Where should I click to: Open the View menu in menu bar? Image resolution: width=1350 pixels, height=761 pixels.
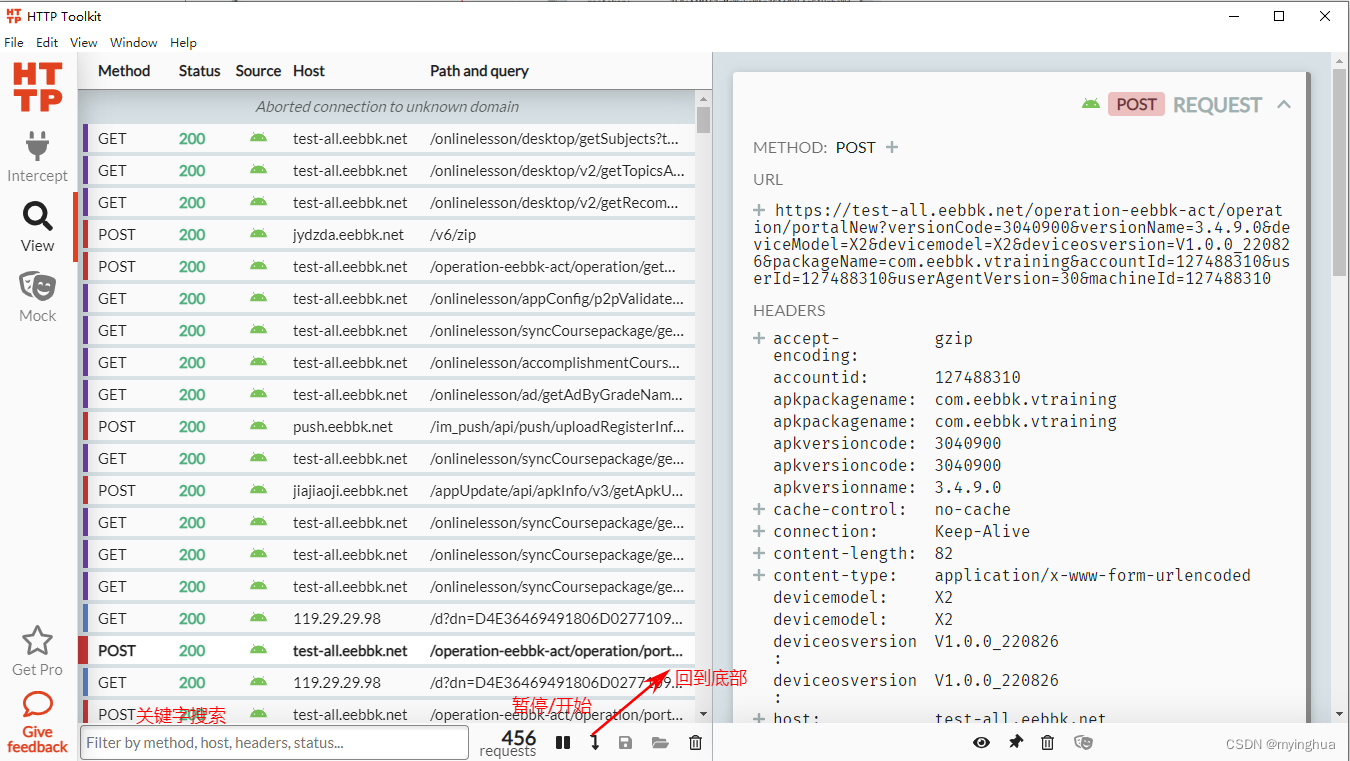(x=84, y=42)
